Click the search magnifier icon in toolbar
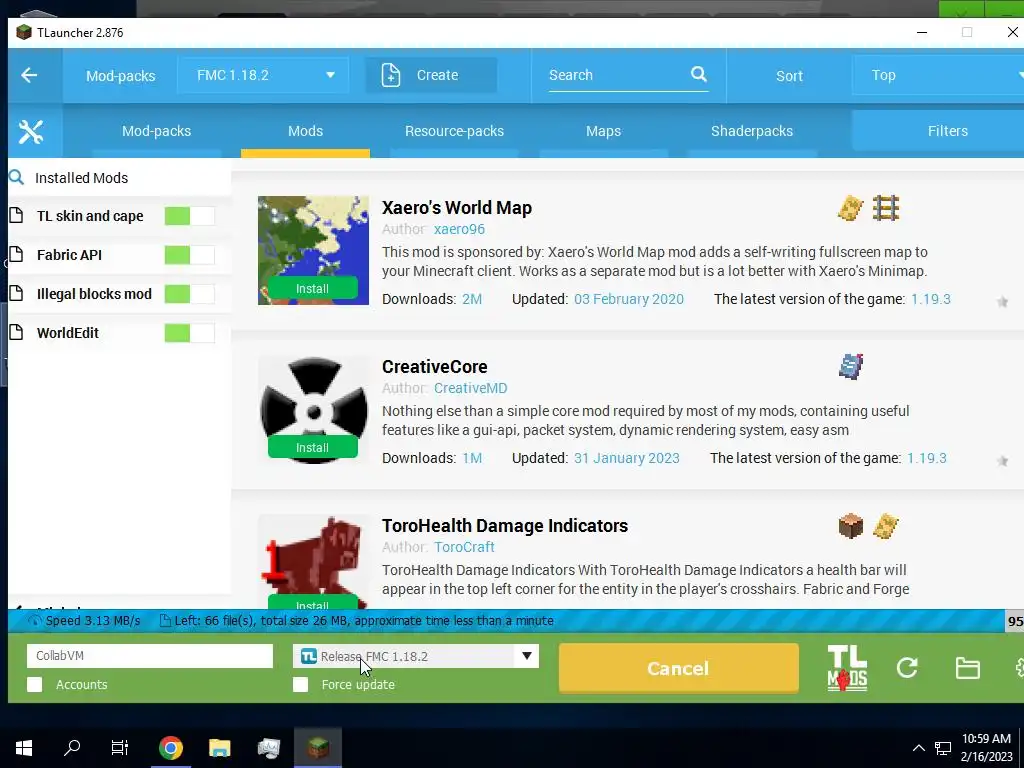 699,74
